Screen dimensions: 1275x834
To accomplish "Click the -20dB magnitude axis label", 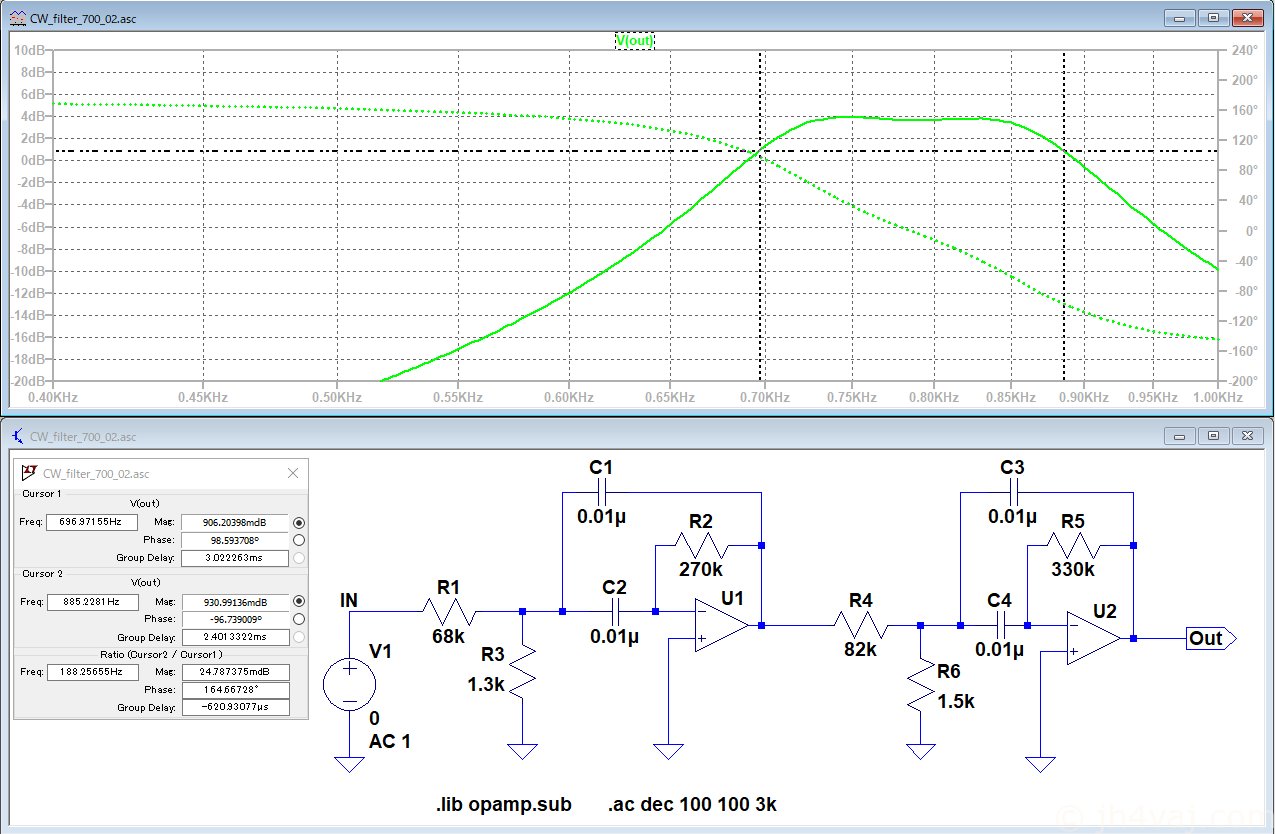I will point(28,381).
